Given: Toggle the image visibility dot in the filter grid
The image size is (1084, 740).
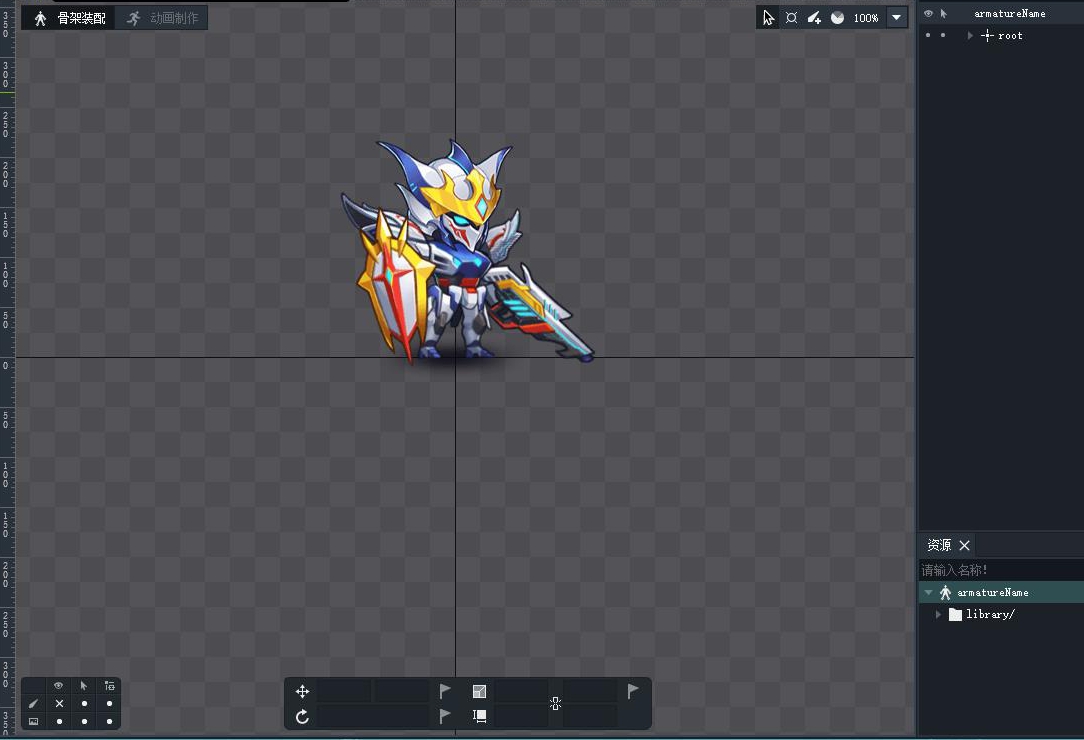Looking at the screenshot, I should (x=59, y=721).
